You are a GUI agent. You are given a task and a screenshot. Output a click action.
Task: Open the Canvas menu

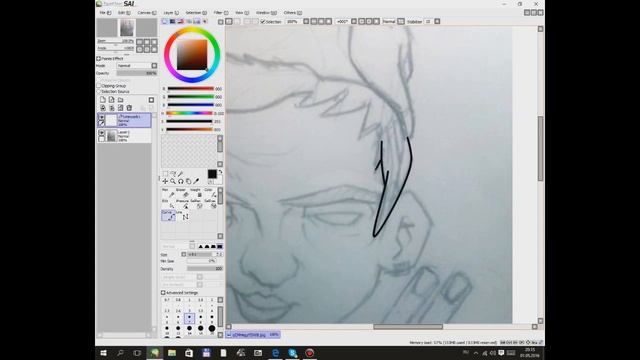tap(147, 13)
